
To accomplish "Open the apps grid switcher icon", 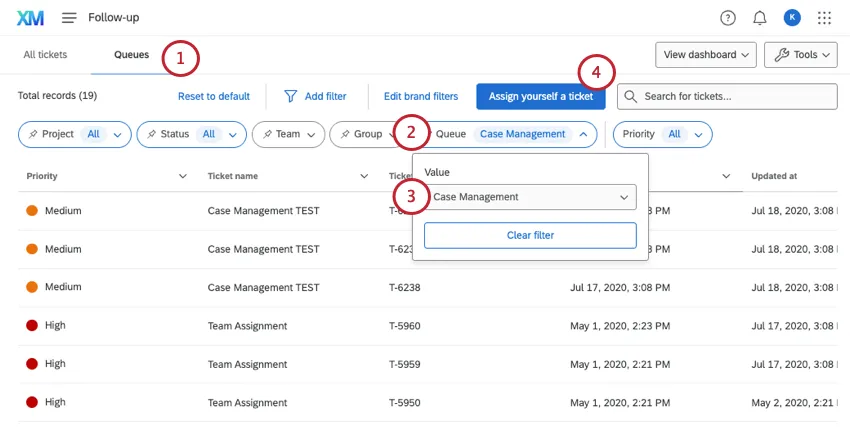I will tap(824, 18).
